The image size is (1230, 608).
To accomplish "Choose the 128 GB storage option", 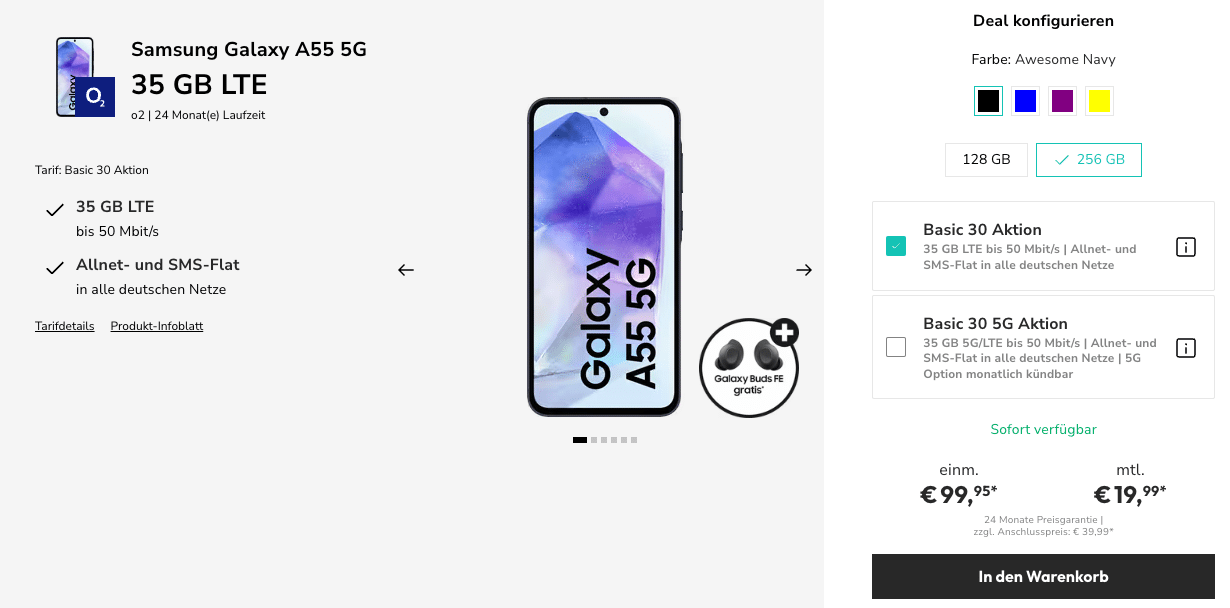I will 986,160.
